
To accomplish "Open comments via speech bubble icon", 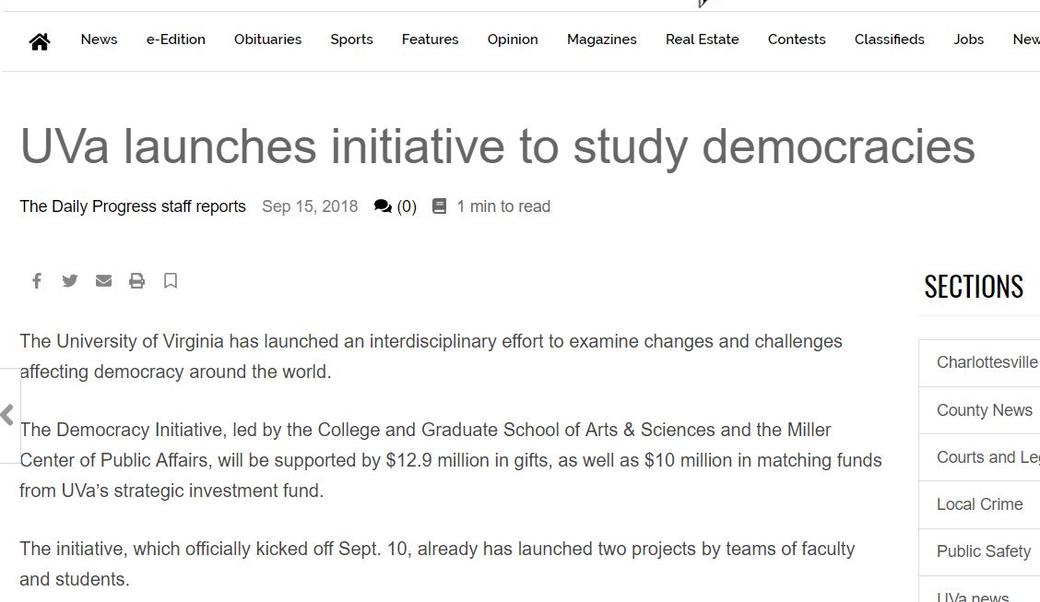I will tap(383, 206).
